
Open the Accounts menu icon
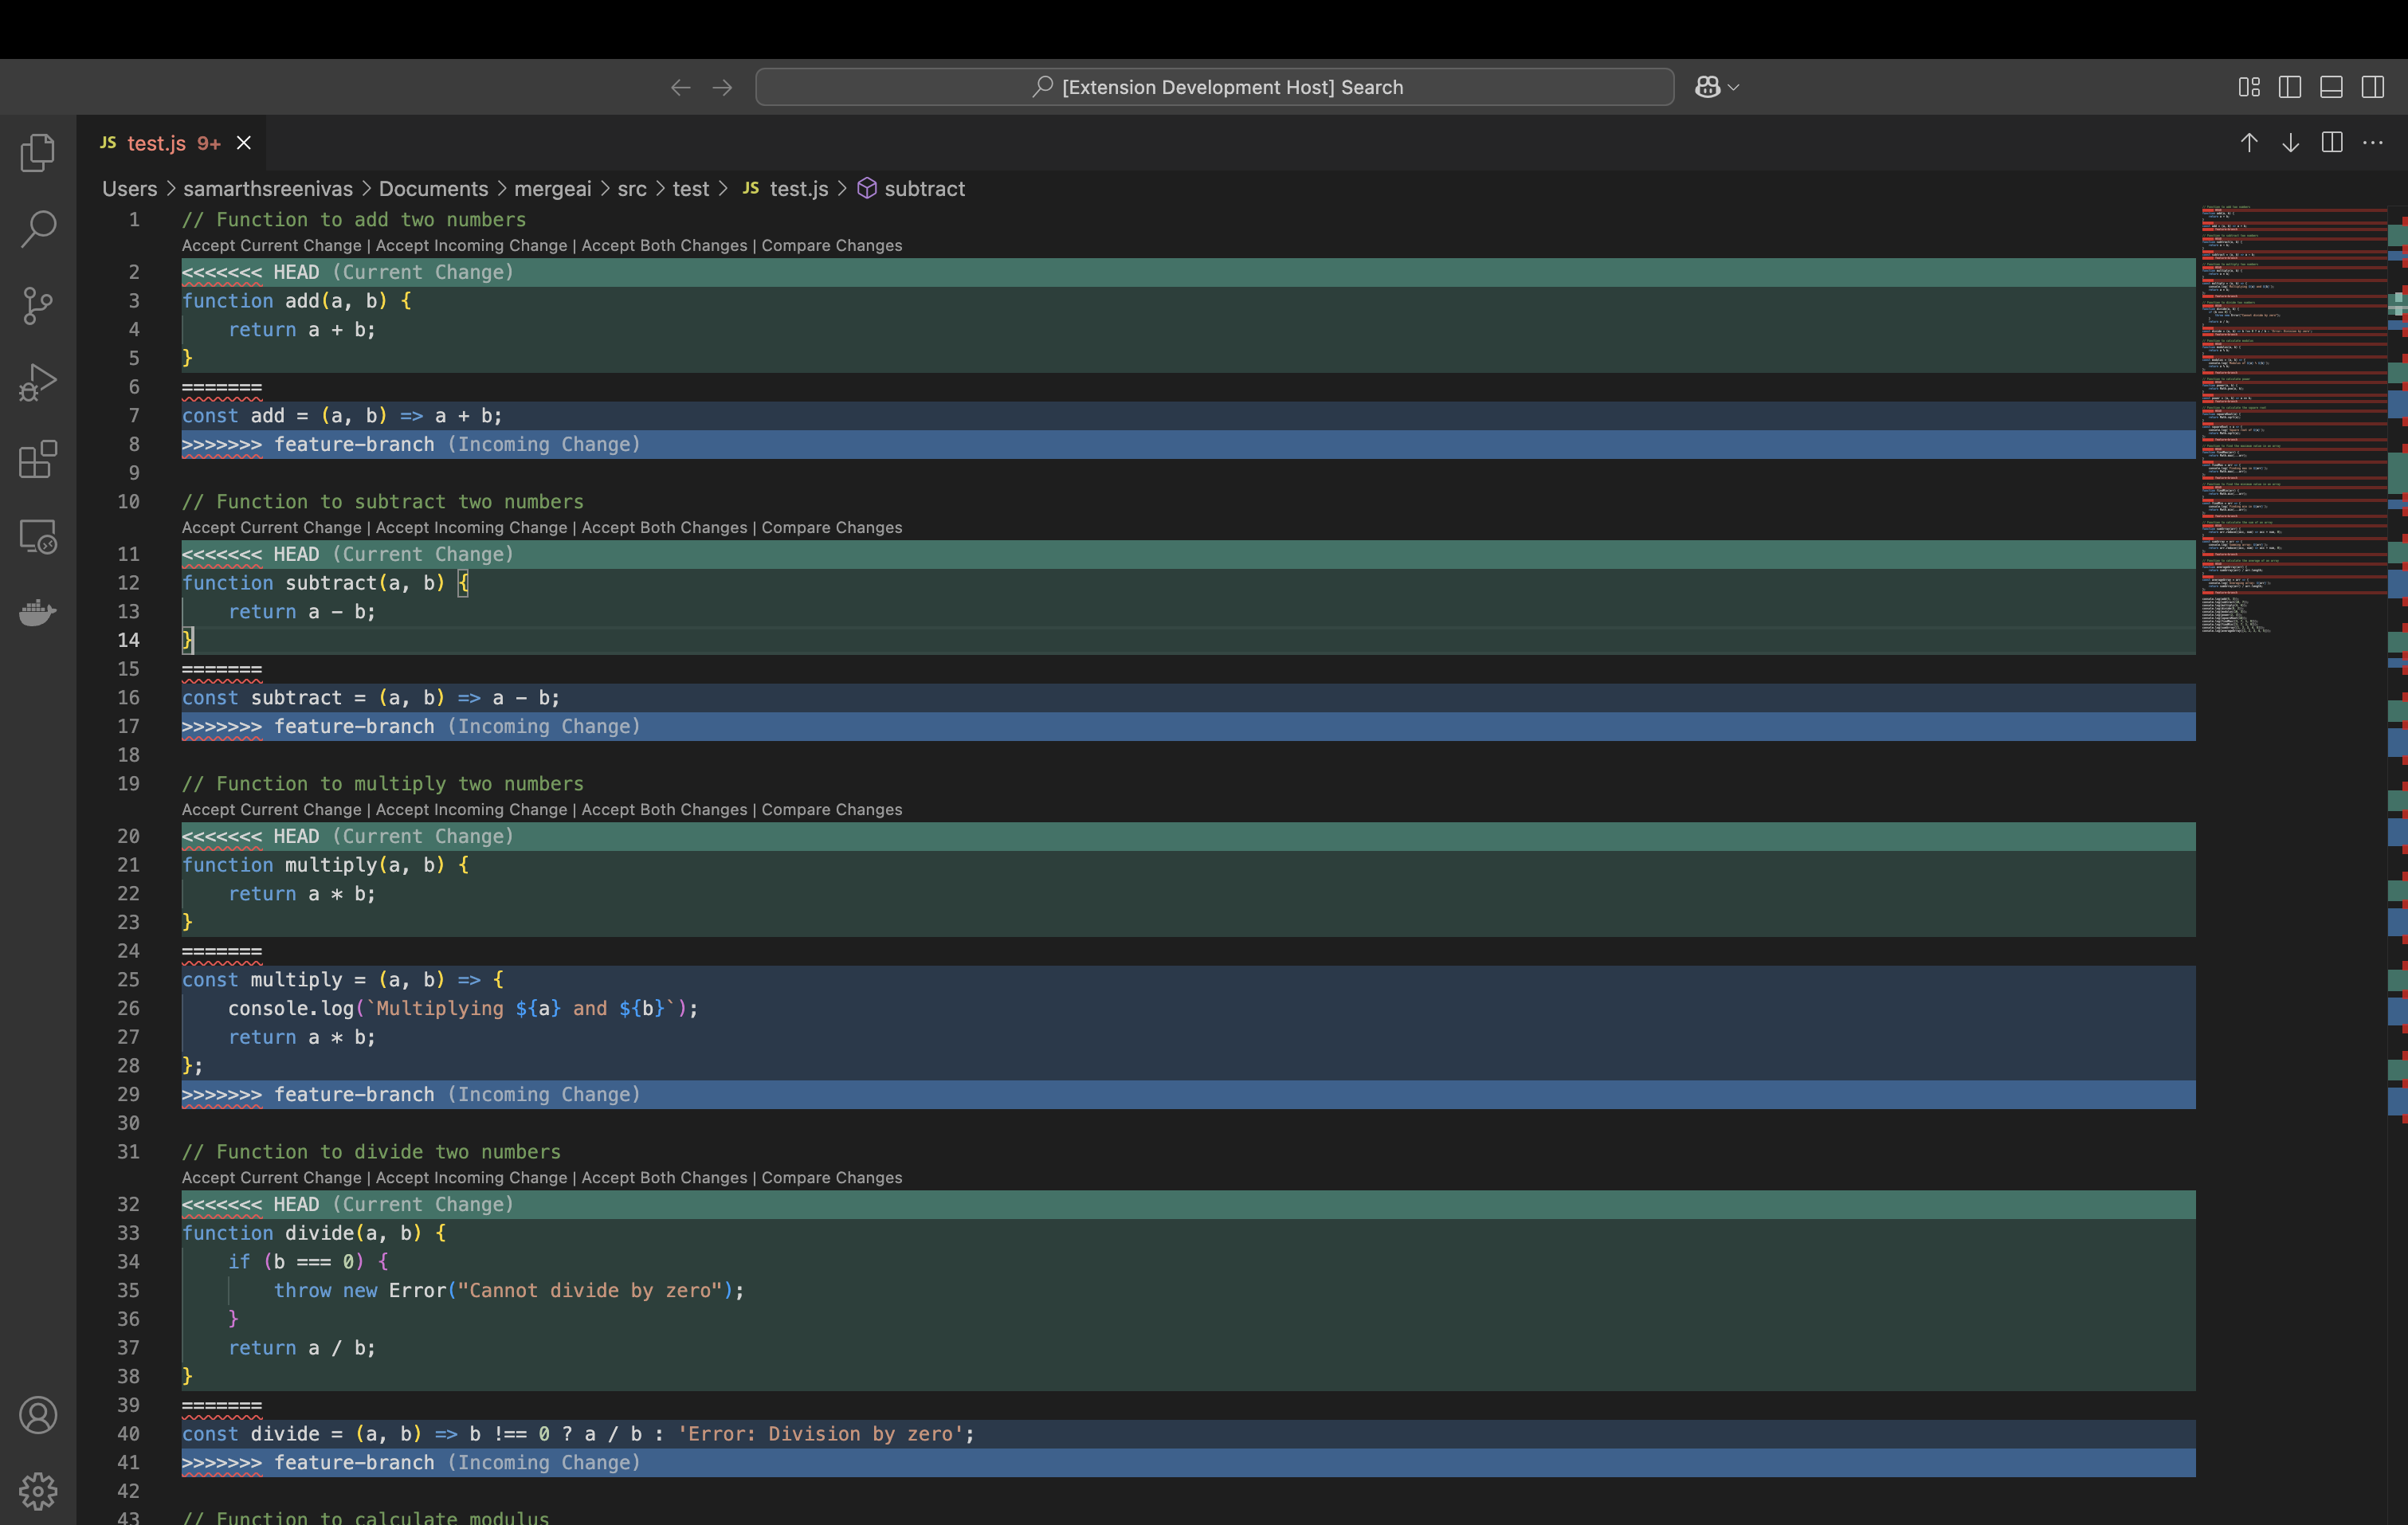pyautogui.click(x=38, y=1415)
